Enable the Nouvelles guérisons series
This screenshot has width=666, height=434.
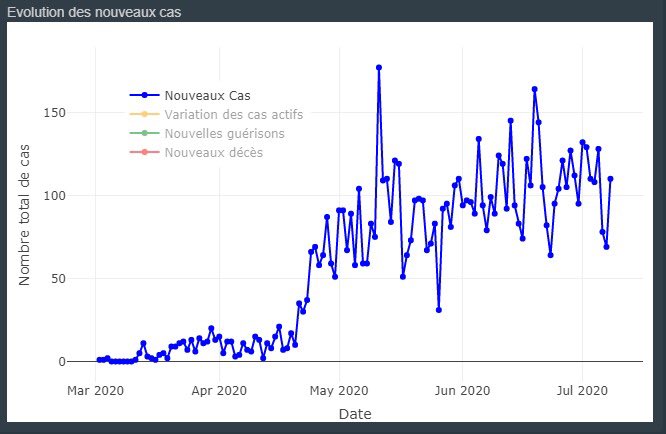point(224,133)
